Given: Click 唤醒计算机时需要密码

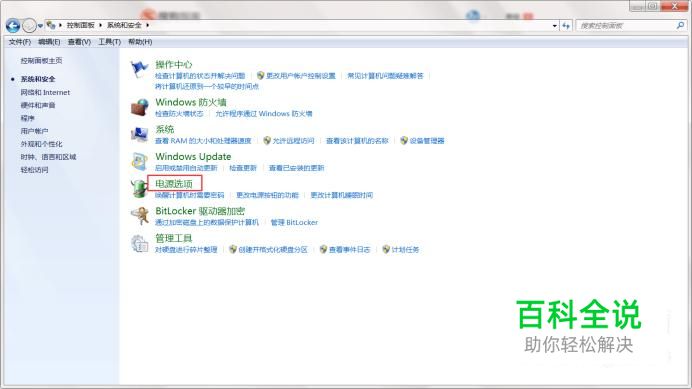Looking at the screenshot, I should pos(190,195).
